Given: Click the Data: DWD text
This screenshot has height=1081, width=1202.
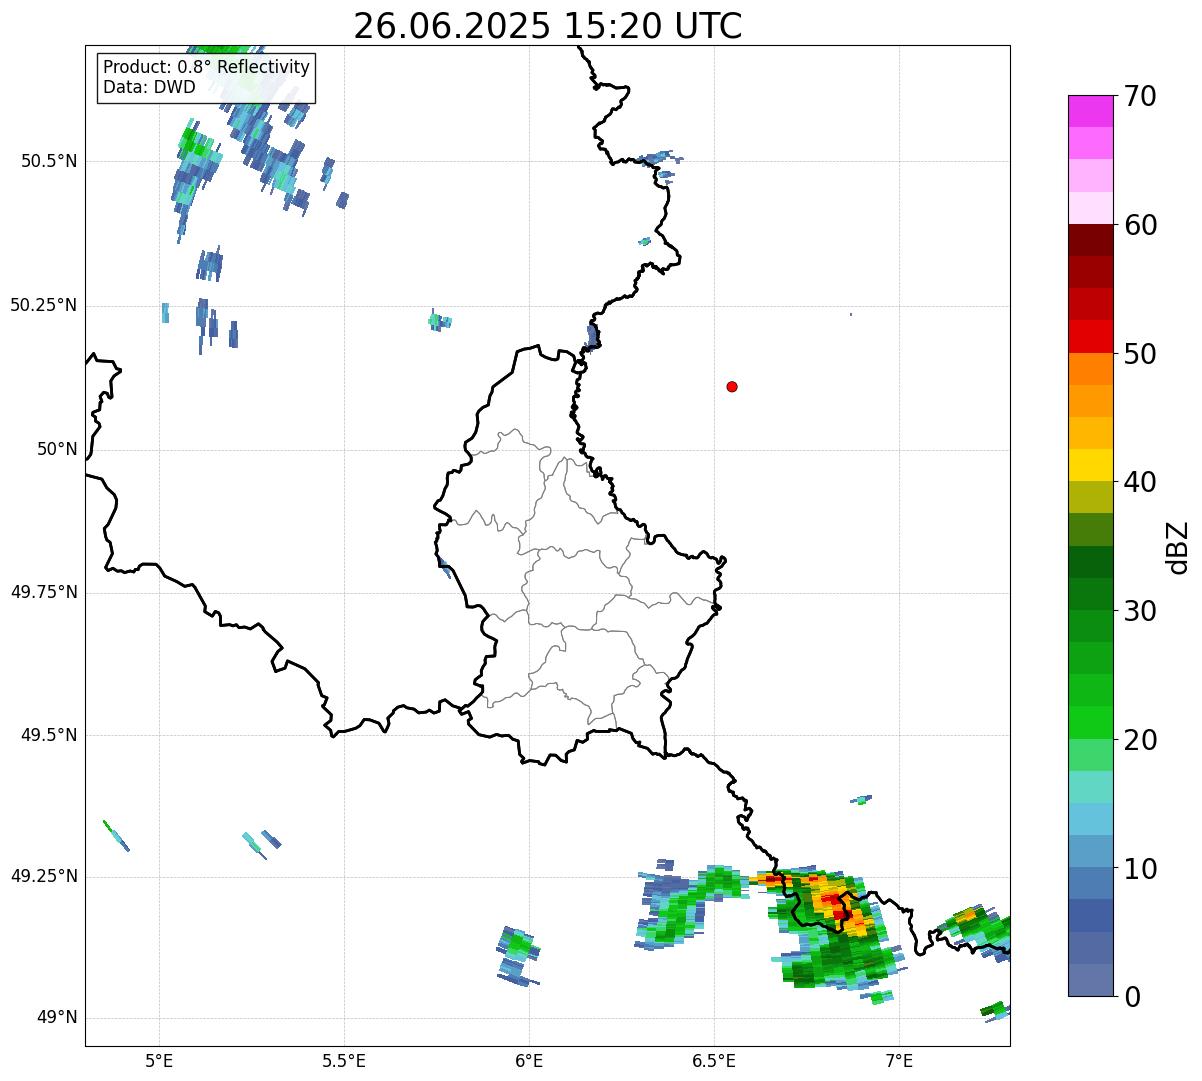Looking at the screenshot, I should point(150,87).
